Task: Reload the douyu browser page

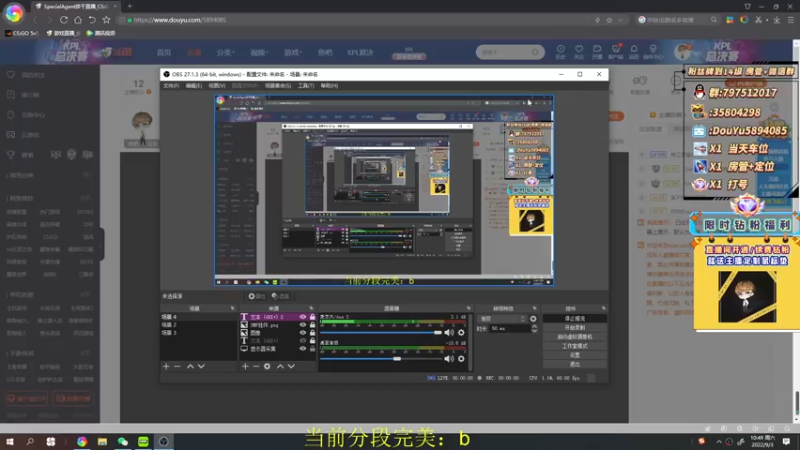Action: coord(63,20)
